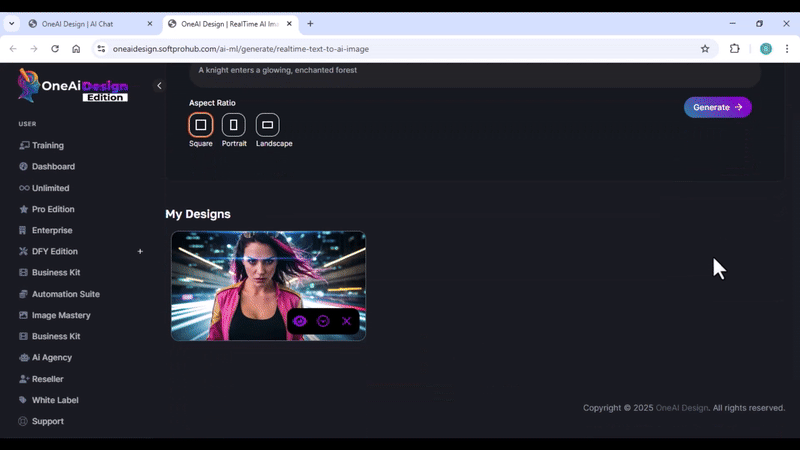Open a new browser tab
Screen dimensions: 800x450
click(x=310, y=24)
